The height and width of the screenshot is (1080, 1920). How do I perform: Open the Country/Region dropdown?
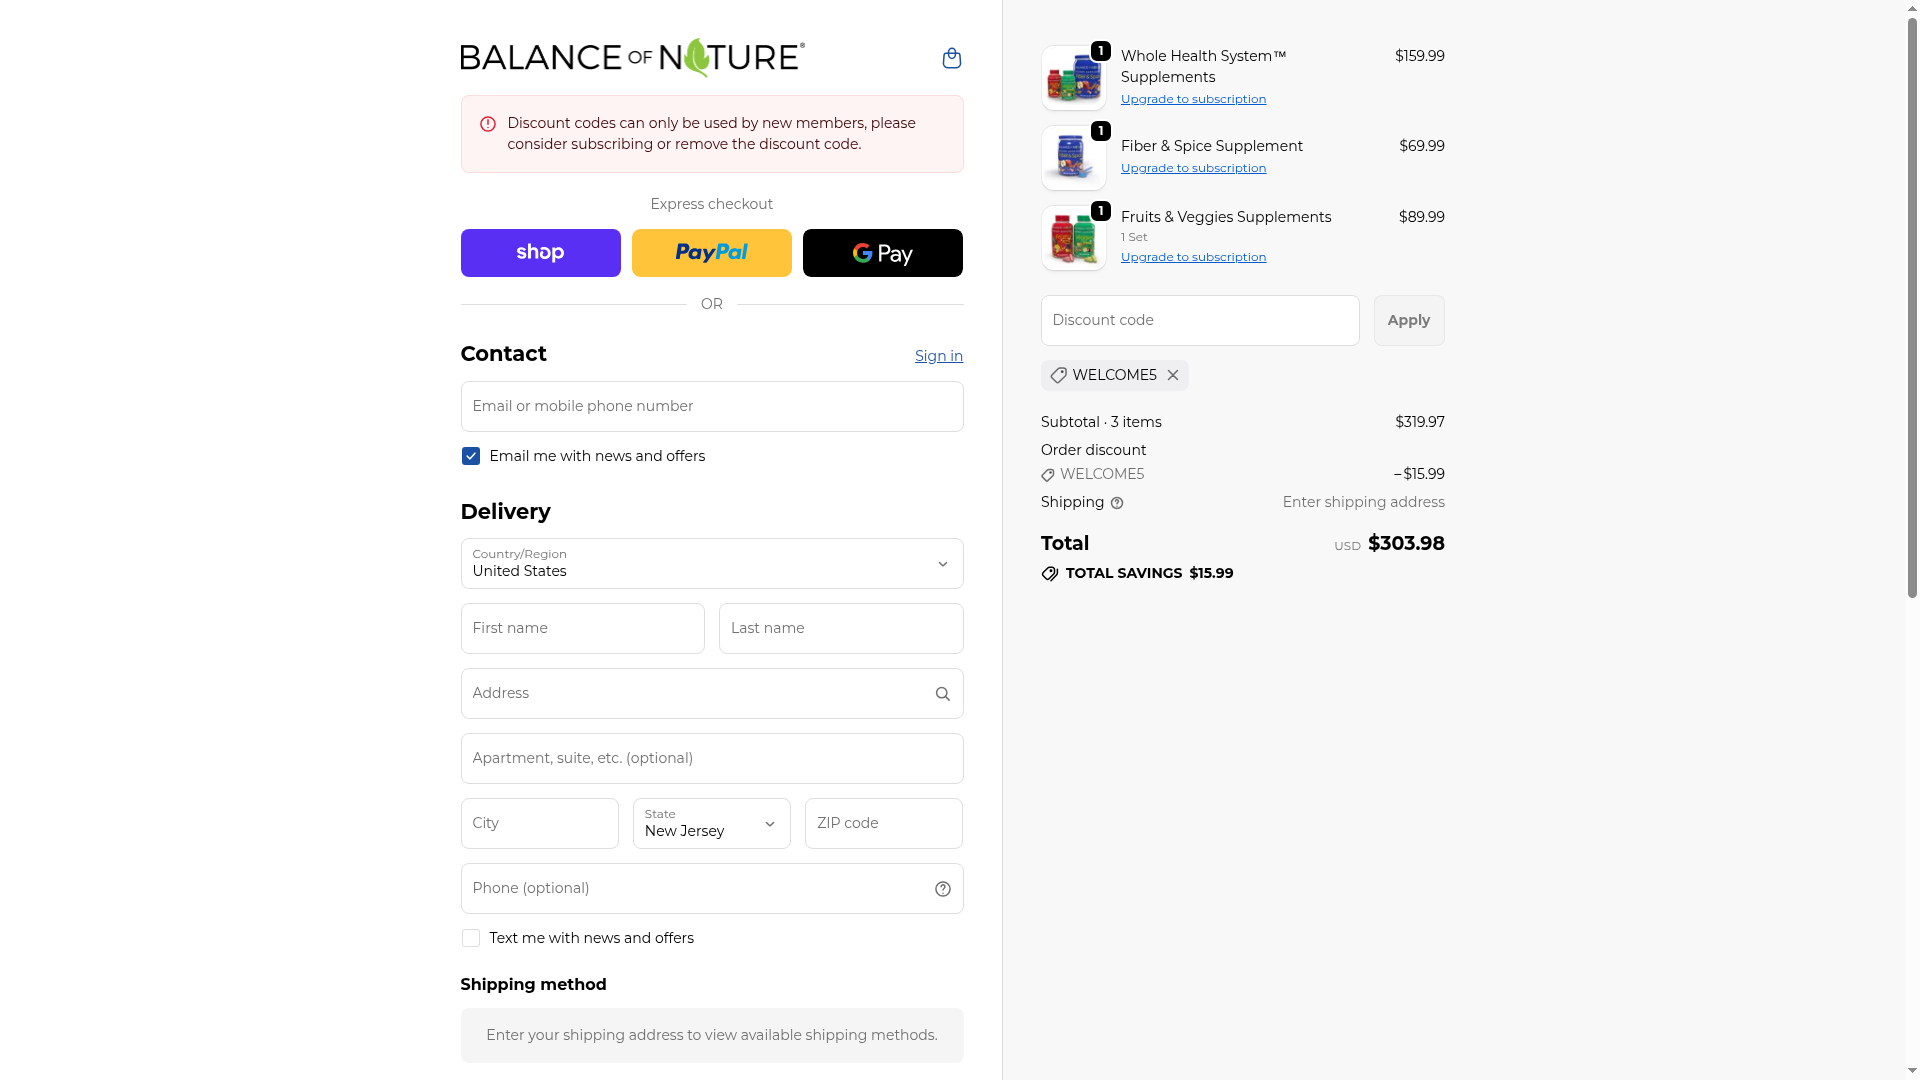711,564
